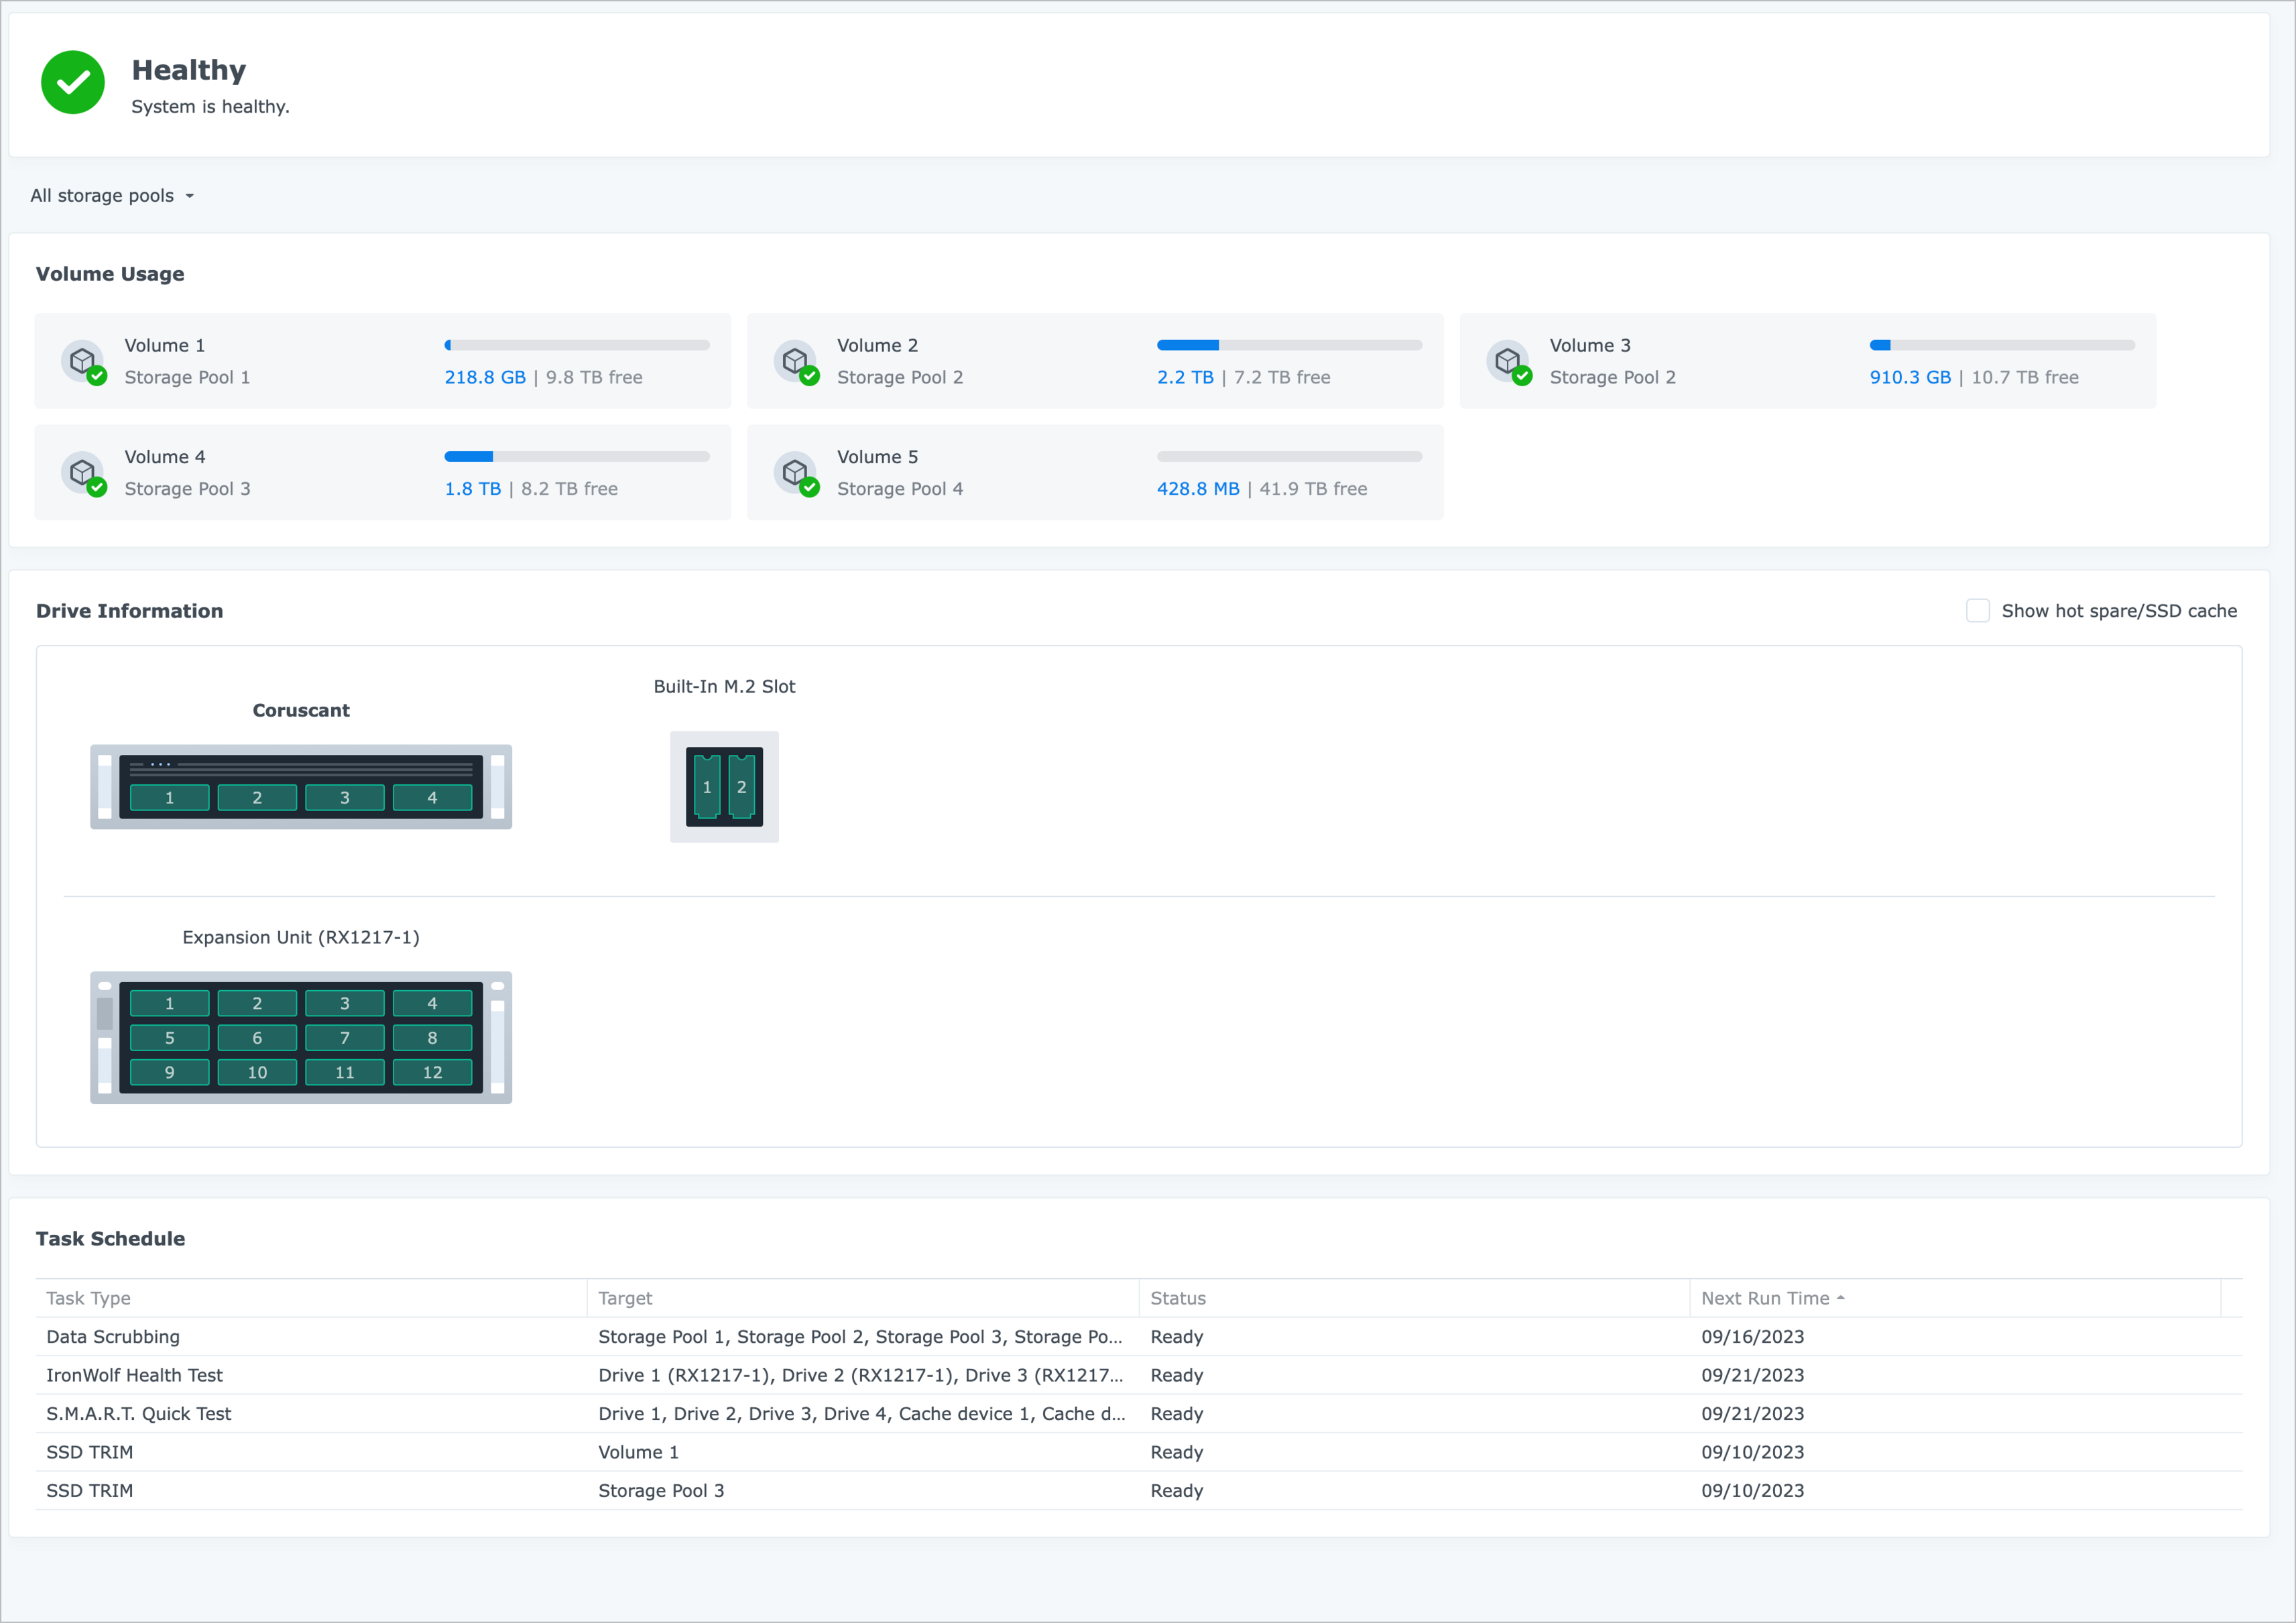Select expansion unit drive bay 3

(x=345, y=1003)
